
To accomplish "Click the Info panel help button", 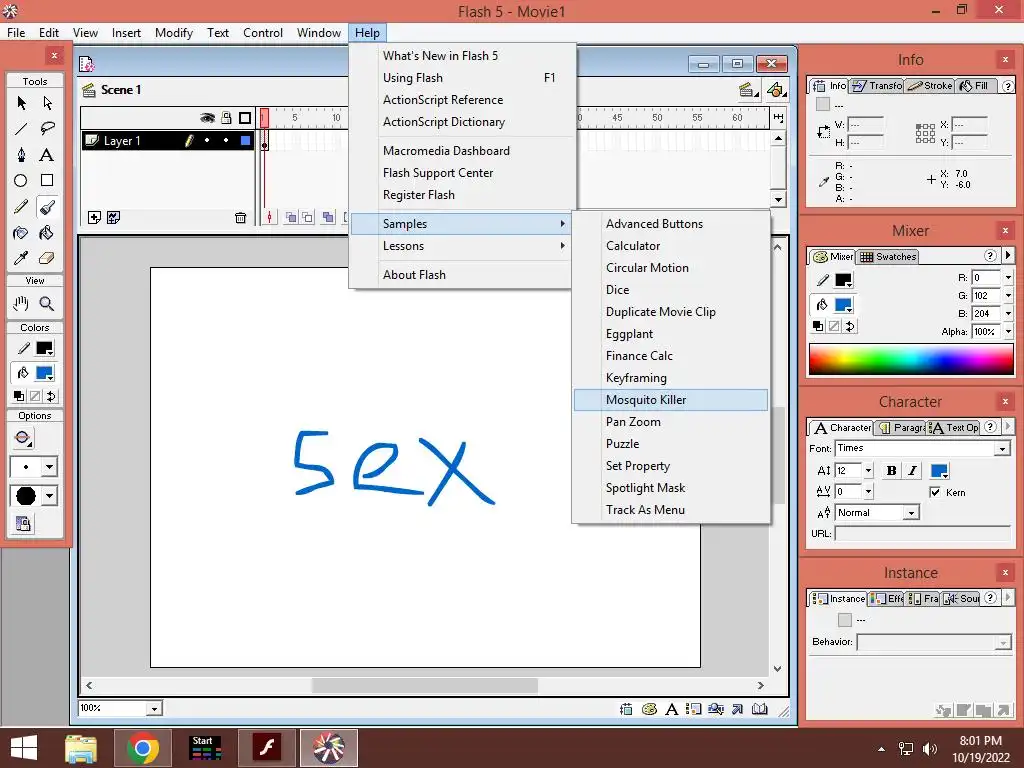I will click(x=1008, y=86).
